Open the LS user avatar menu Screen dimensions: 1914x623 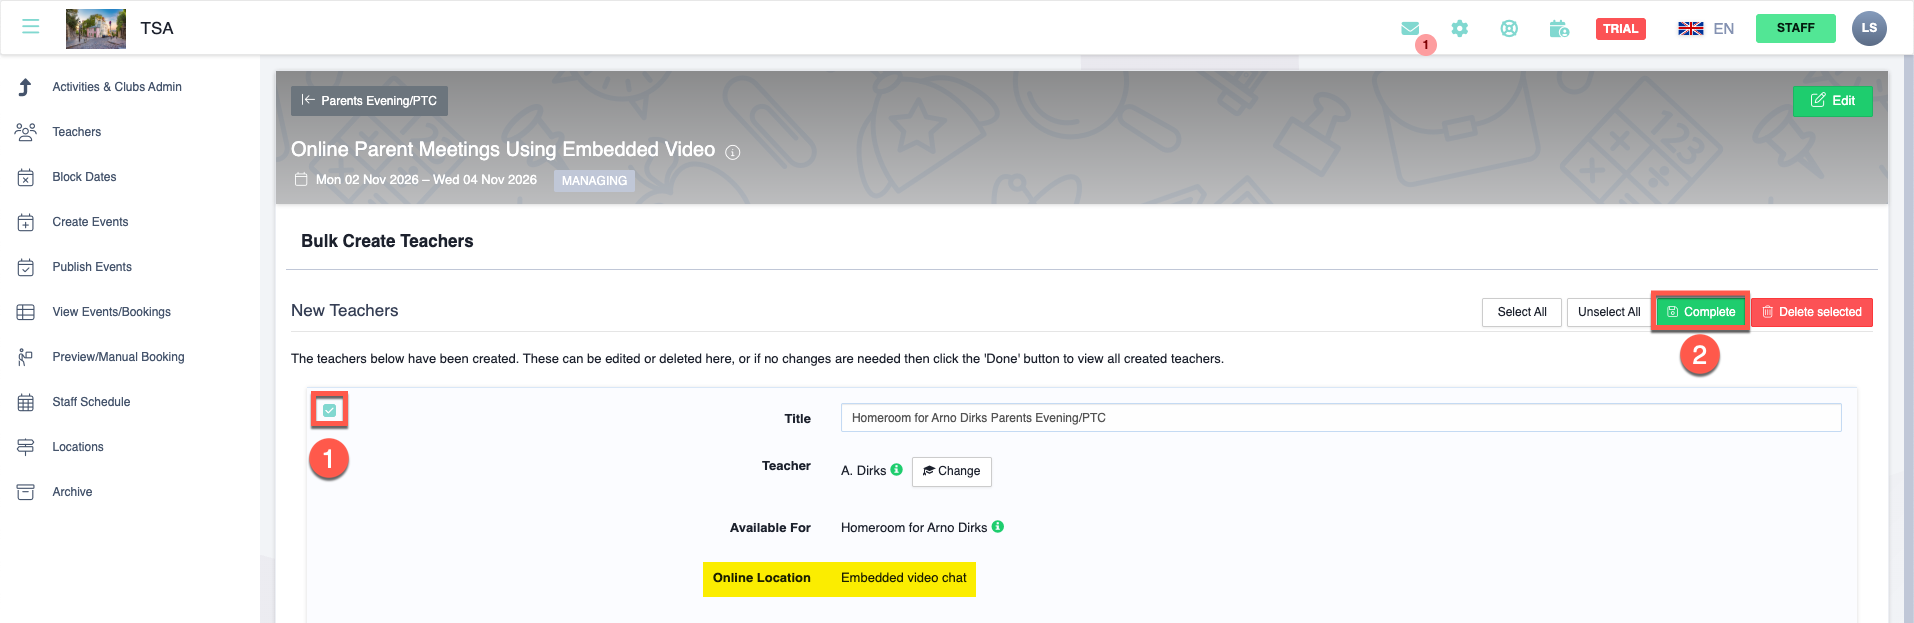point(1868,28)
